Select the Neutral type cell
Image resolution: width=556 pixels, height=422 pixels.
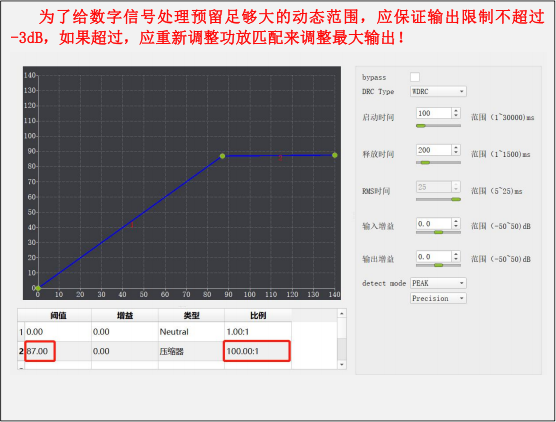tap(191, 332)
